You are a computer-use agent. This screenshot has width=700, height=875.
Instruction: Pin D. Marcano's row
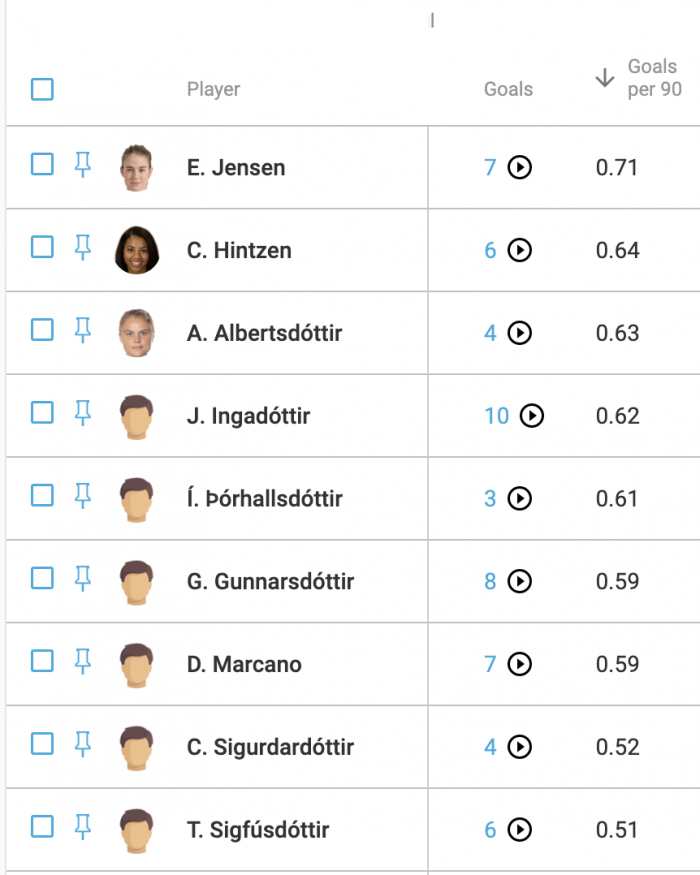click(83, 662)
